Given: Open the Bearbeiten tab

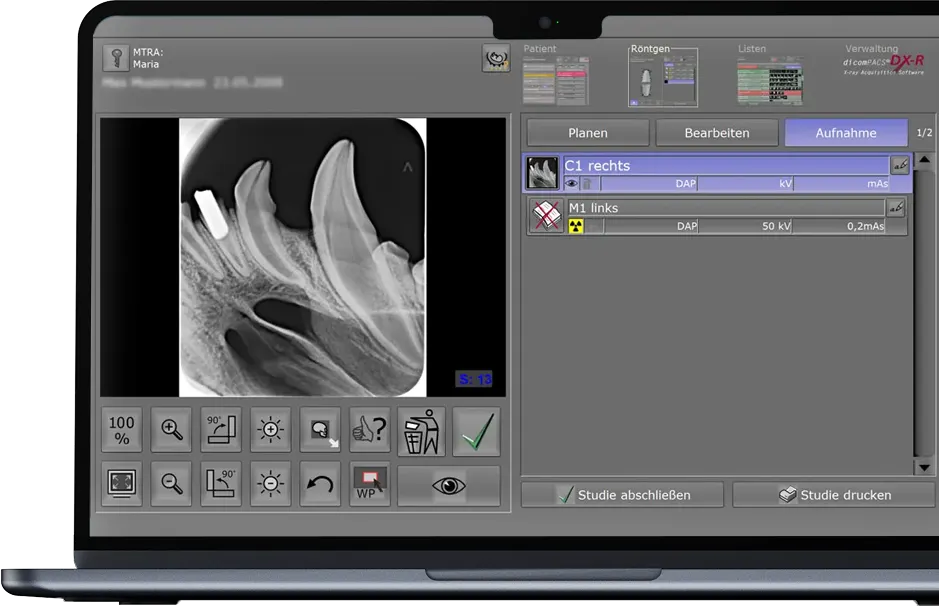Looking at the screenshot, I should pyautogui.click(x=716, y=133).
